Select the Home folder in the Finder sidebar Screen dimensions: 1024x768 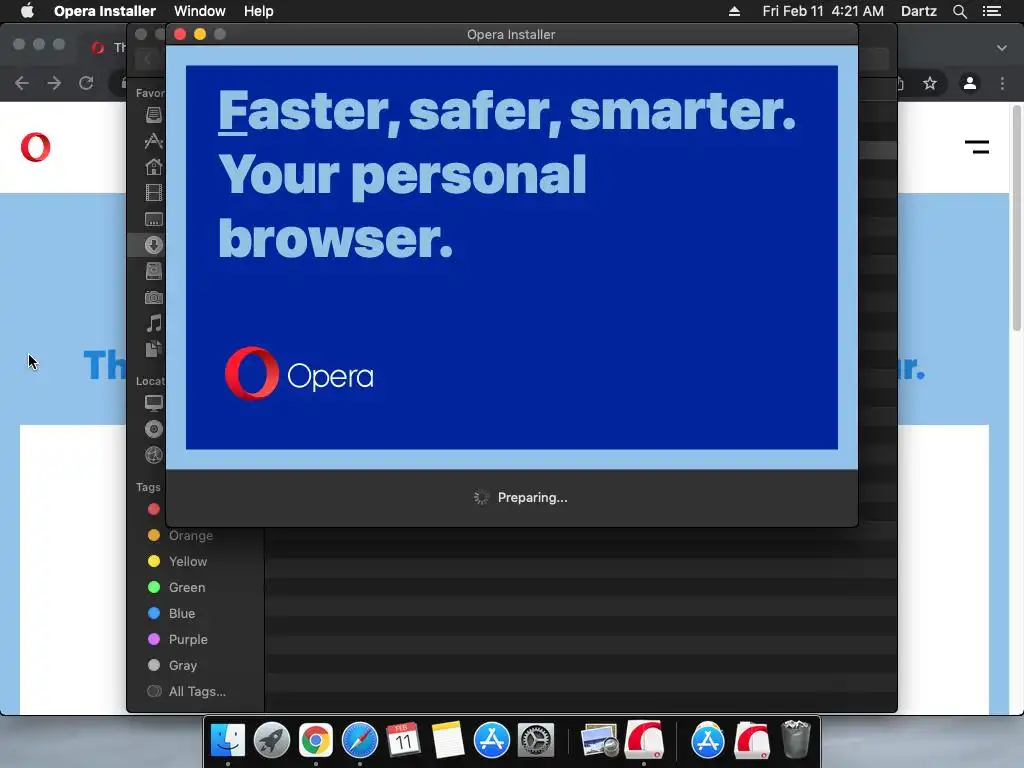click(x=153, y=167)
